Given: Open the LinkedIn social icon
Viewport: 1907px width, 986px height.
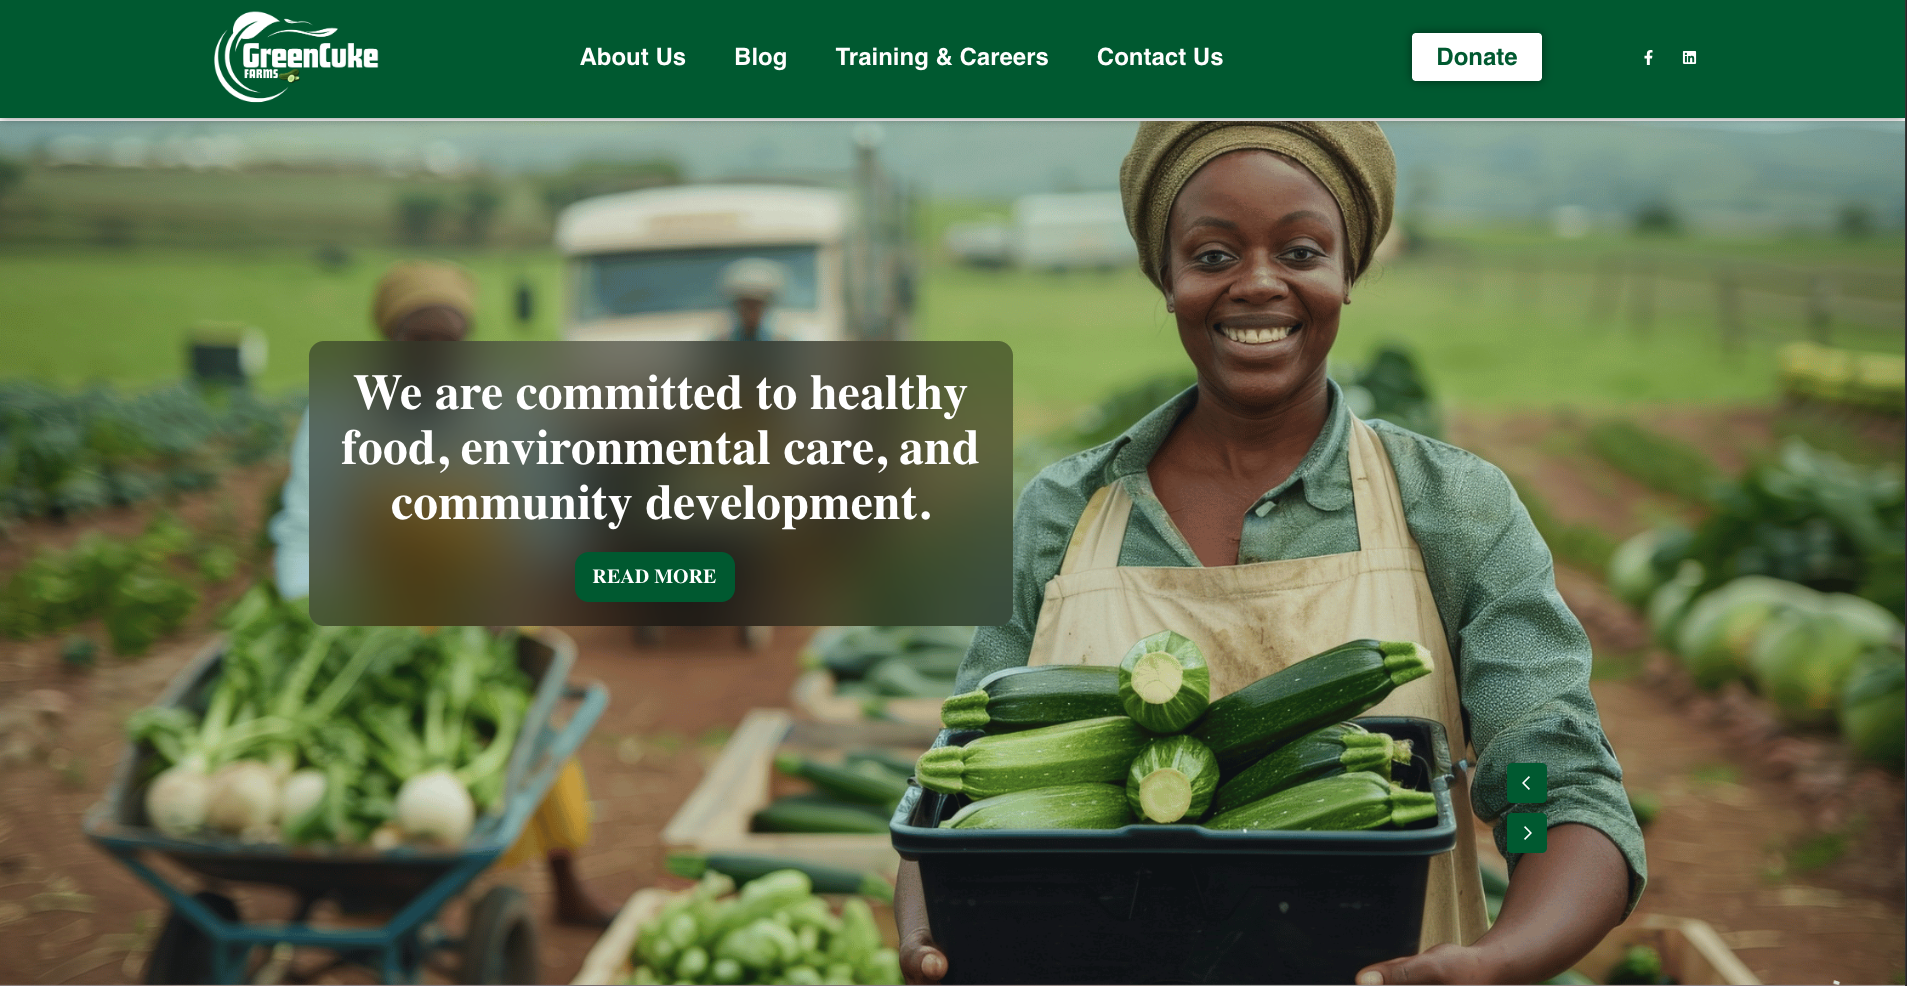Looking at the screenshot, I should coord(1689,58).
